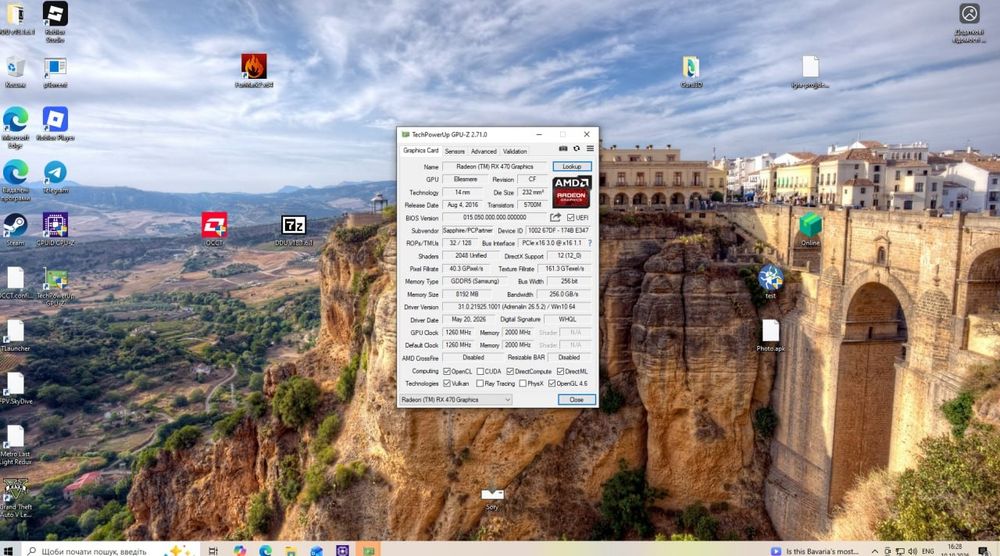The height and width of the screenshot is (556, 1000).
Task: Click the GPU-Z refresh icon
Action: coord(577,149)
